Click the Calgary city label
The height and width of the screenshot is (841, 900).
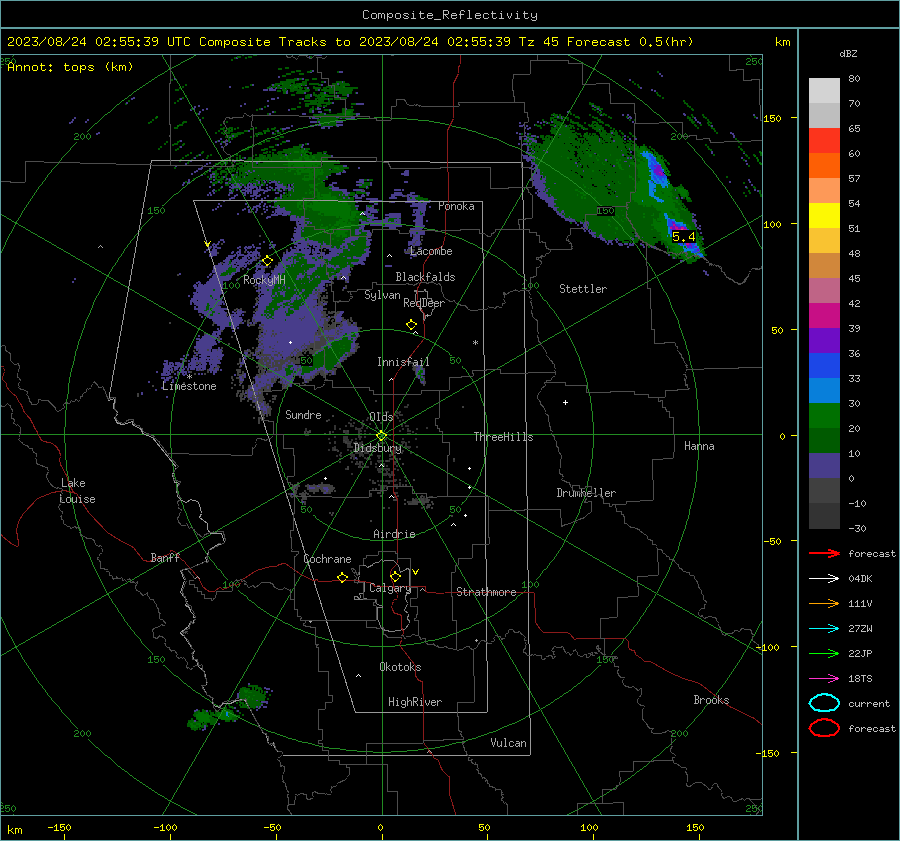390,588
